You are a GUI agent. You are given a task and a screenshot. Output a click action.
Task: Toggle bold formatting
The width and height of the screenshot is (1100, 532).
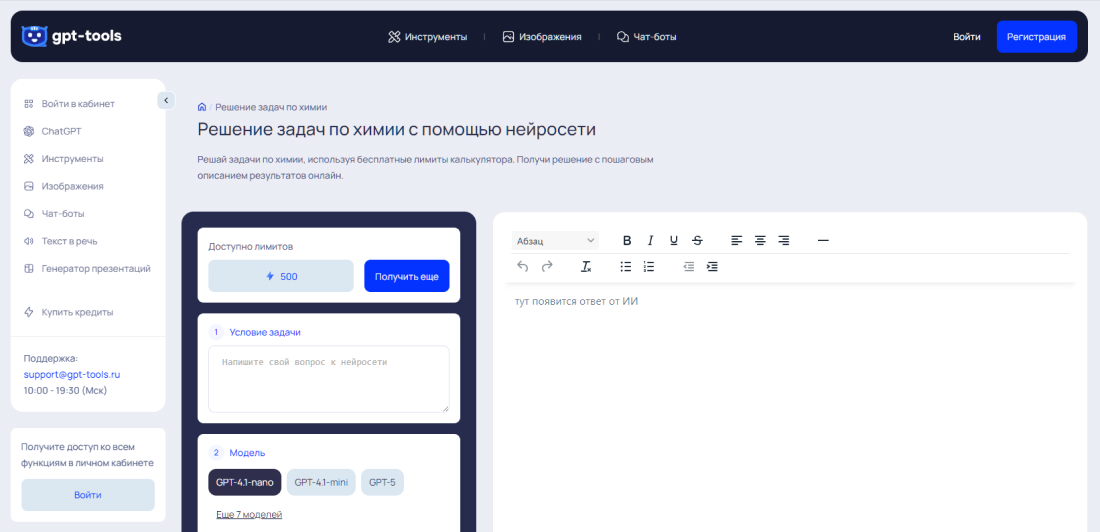[627, 241]
